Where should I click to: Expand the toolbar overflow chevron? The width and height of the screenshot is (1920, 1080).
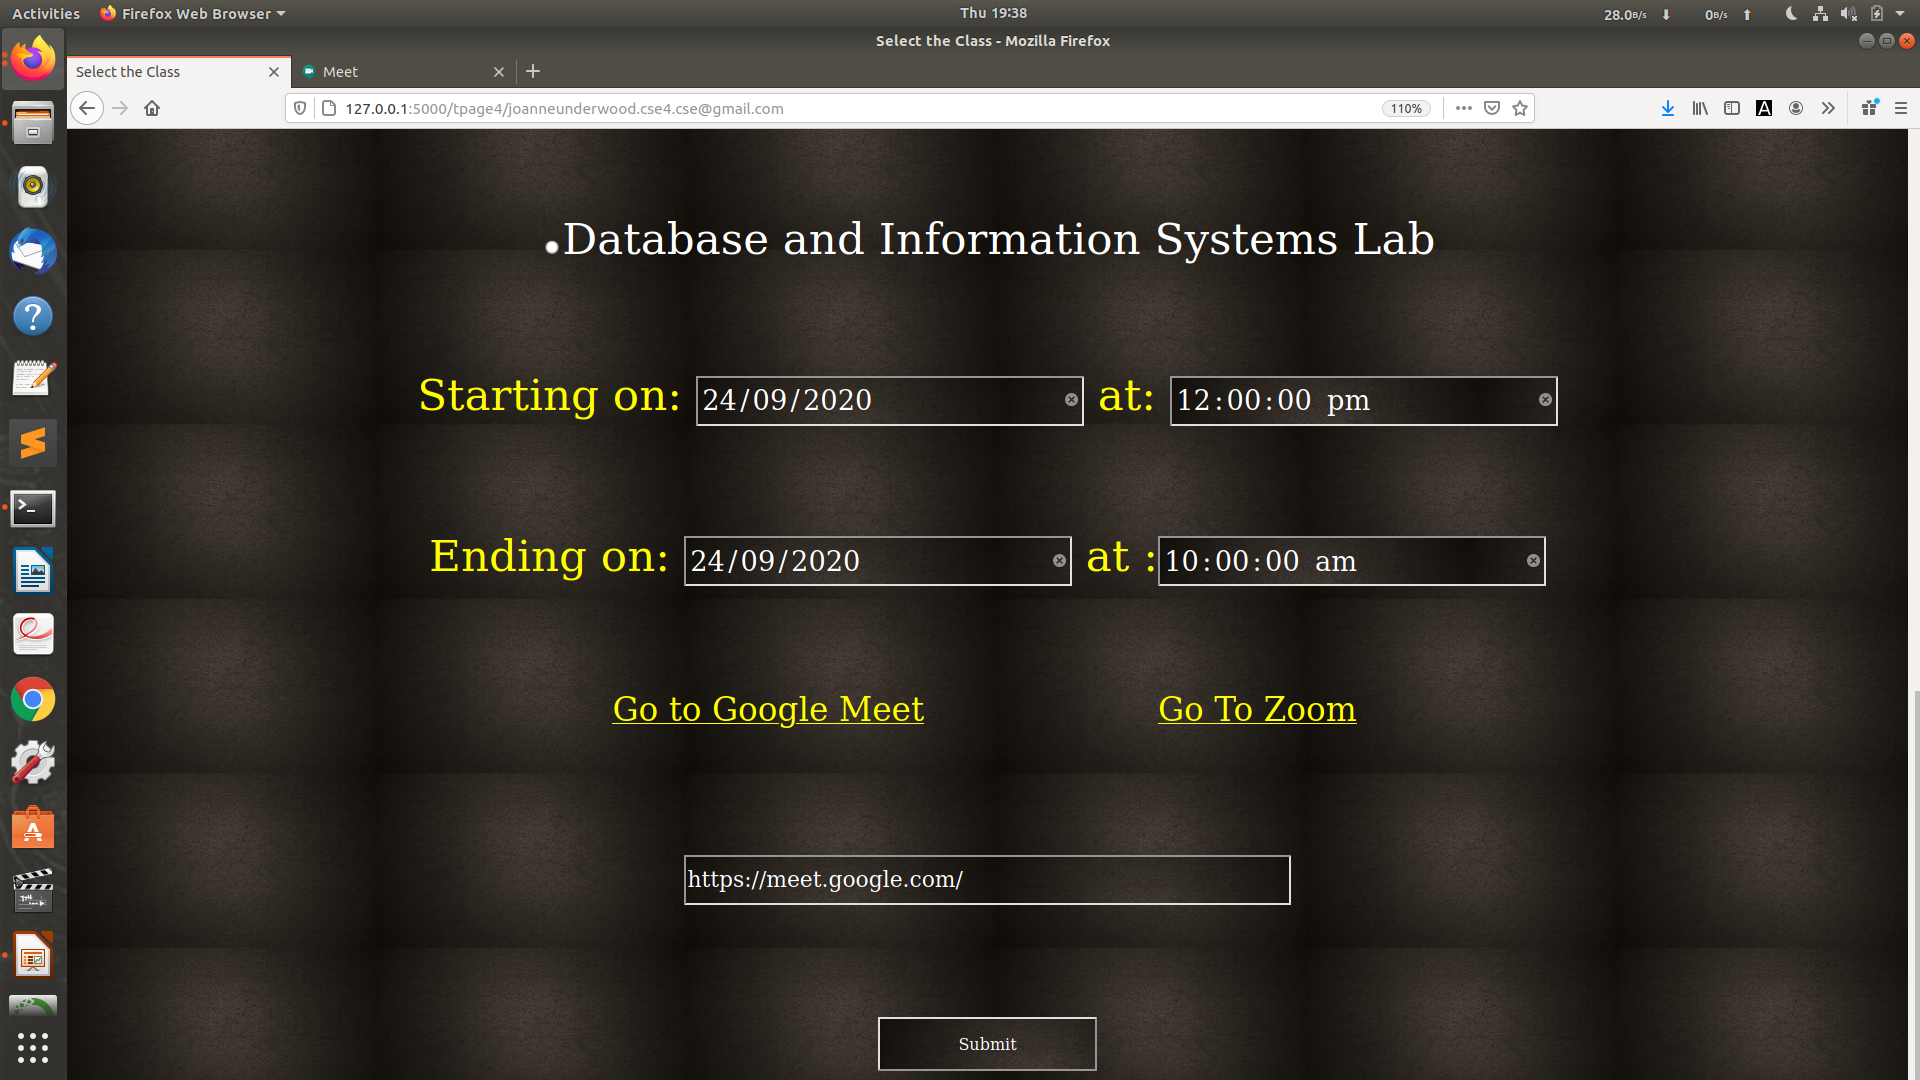[x=1828, y=108]
